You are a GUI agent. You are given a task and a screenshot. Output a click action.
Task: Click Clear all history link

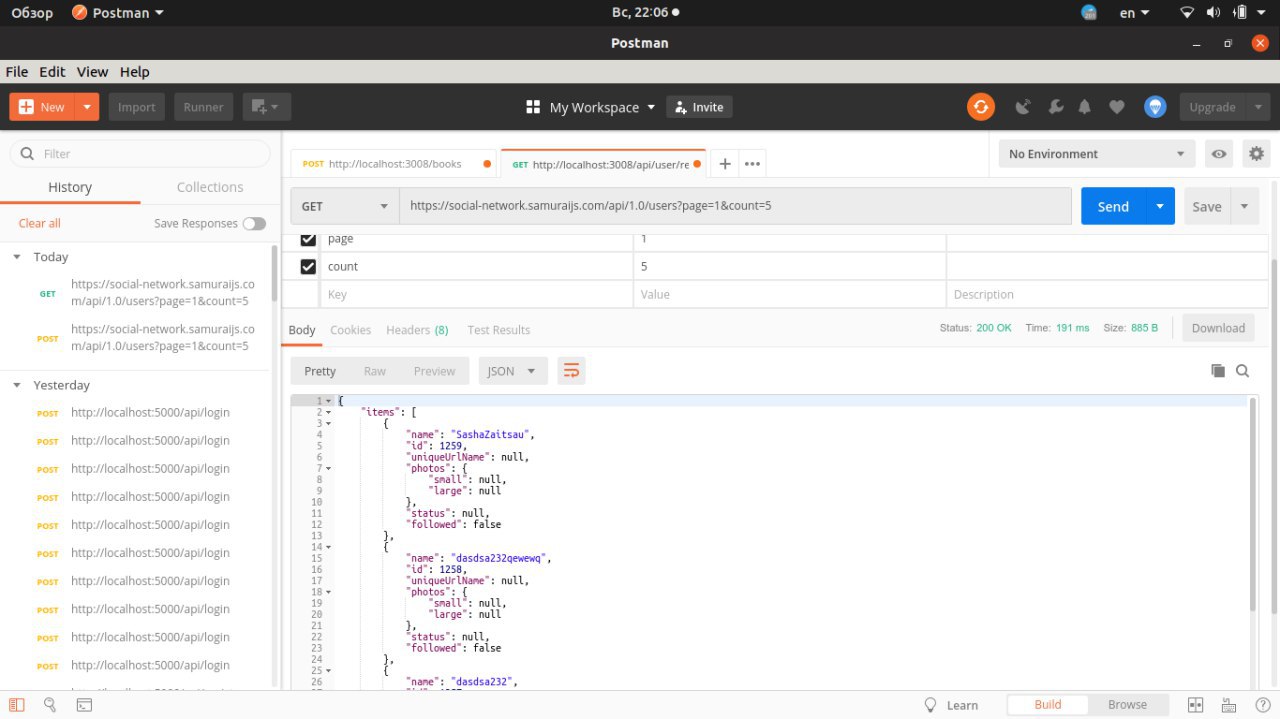(39, 224)
